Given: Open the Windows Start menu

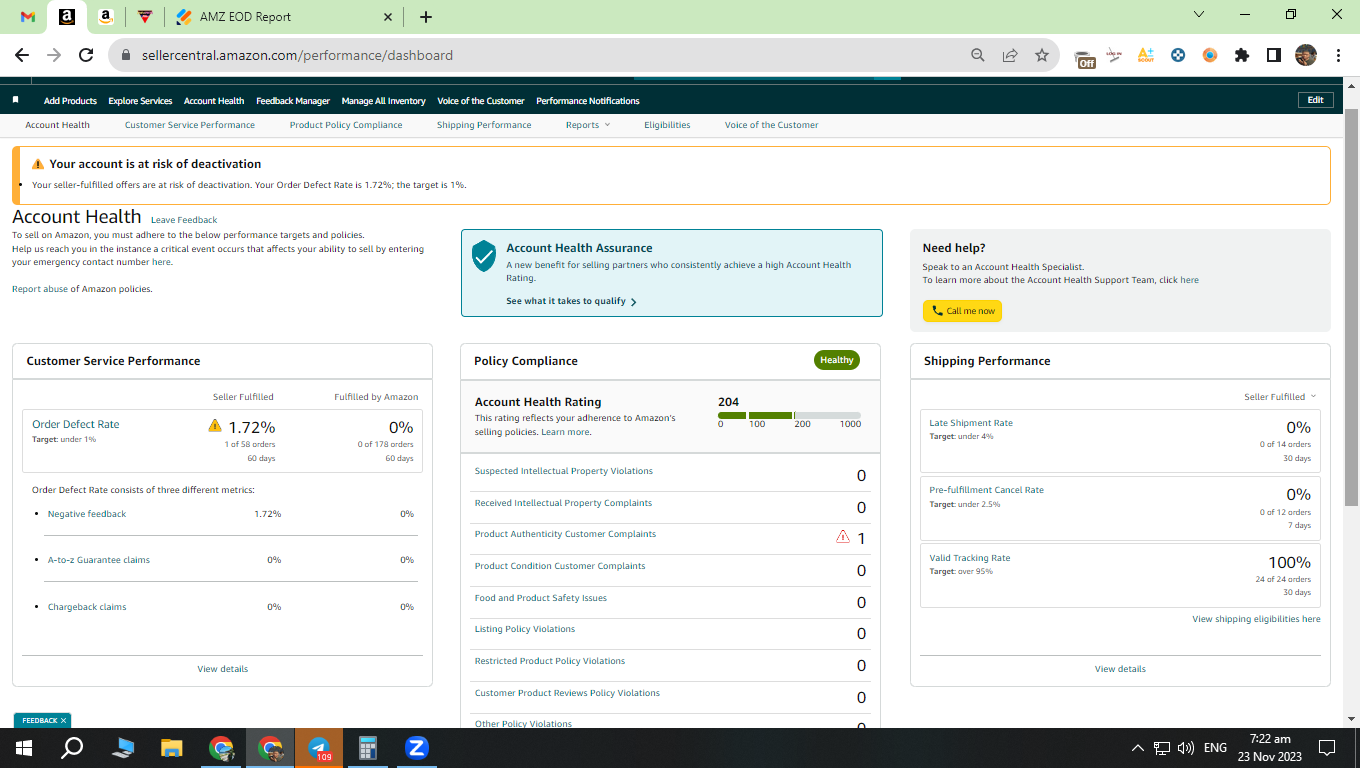Looking at the screenshot, I should [24, 748].
